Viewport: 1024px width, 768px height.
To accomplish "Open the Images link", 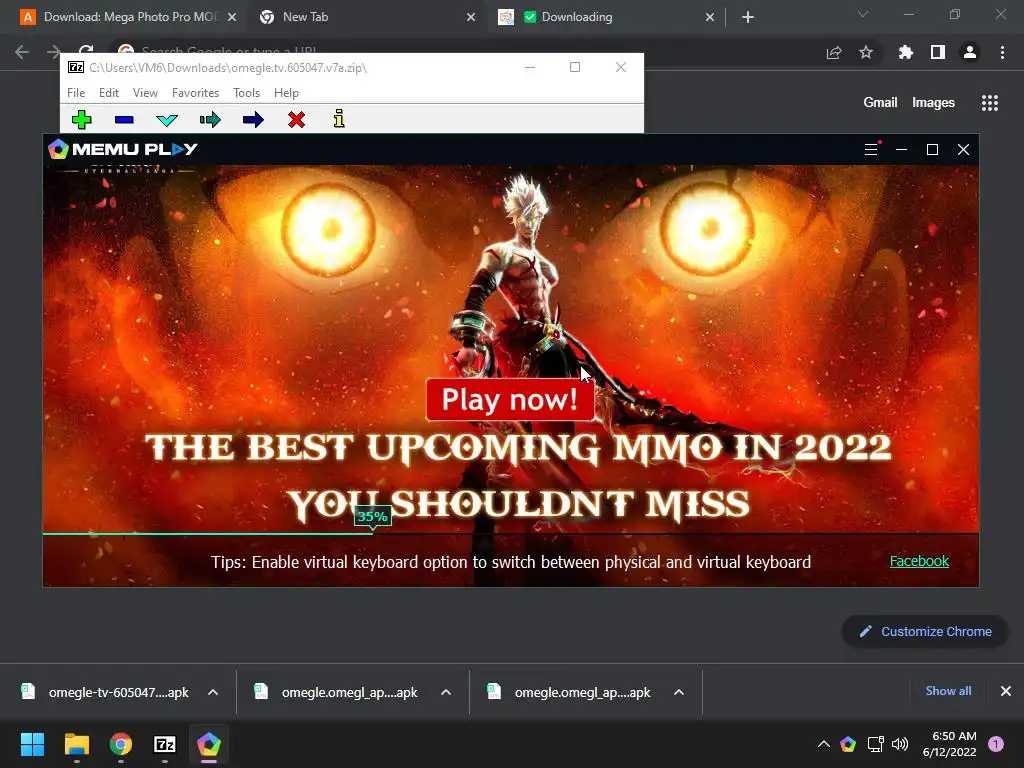I will pyautogui.click(x=933, y=103).
